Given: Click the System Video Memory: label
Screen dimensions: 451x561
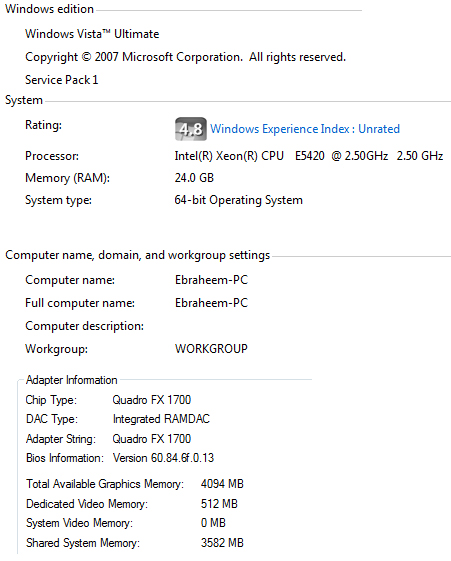Looking at the screenshot, I should point(79,523).
